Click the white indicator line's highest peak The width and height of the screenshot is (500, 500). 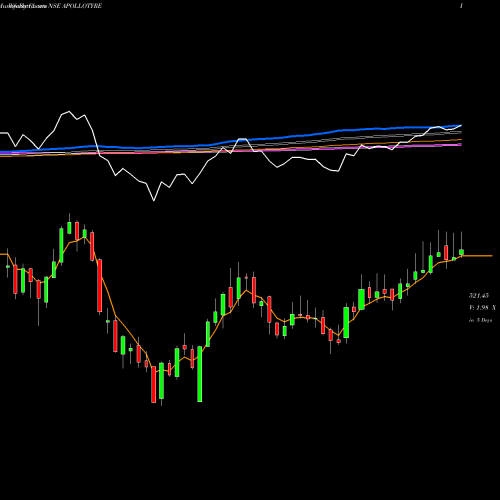point(69,112)
